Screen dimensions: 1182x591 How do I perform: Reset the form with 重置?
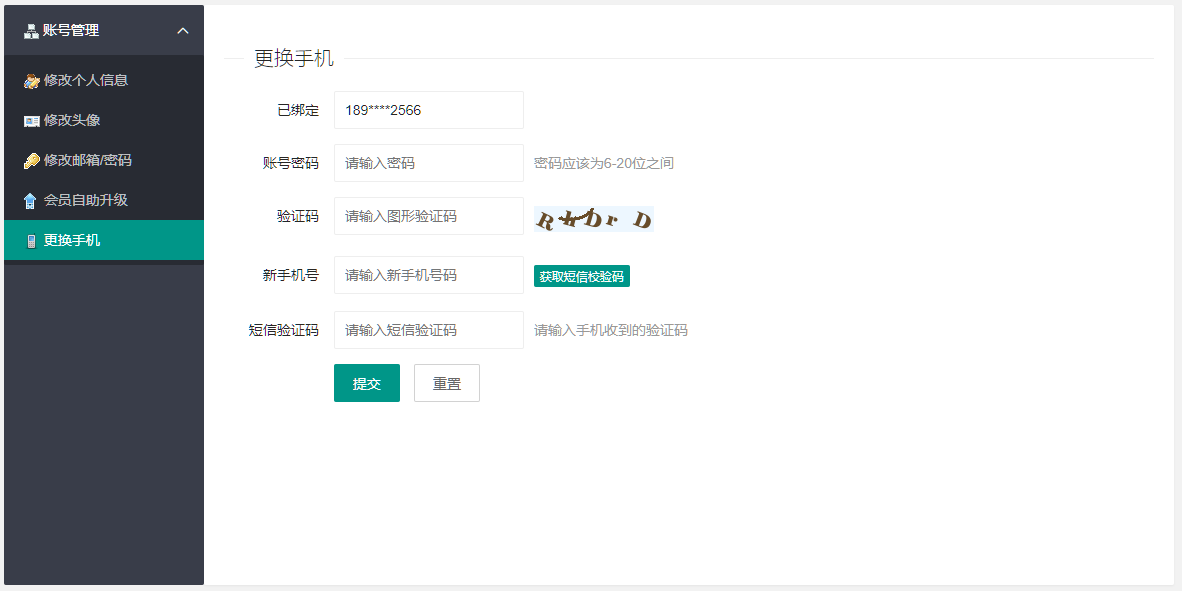pos(447,383)
